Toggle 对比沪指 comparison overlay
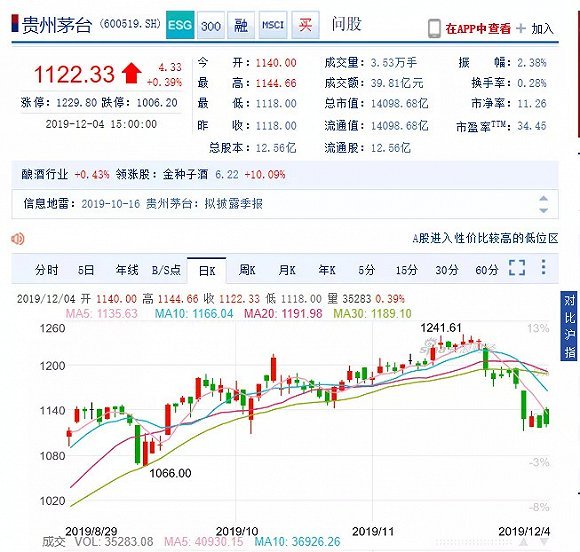Screen dimensions: 580x552 point(570,326)
